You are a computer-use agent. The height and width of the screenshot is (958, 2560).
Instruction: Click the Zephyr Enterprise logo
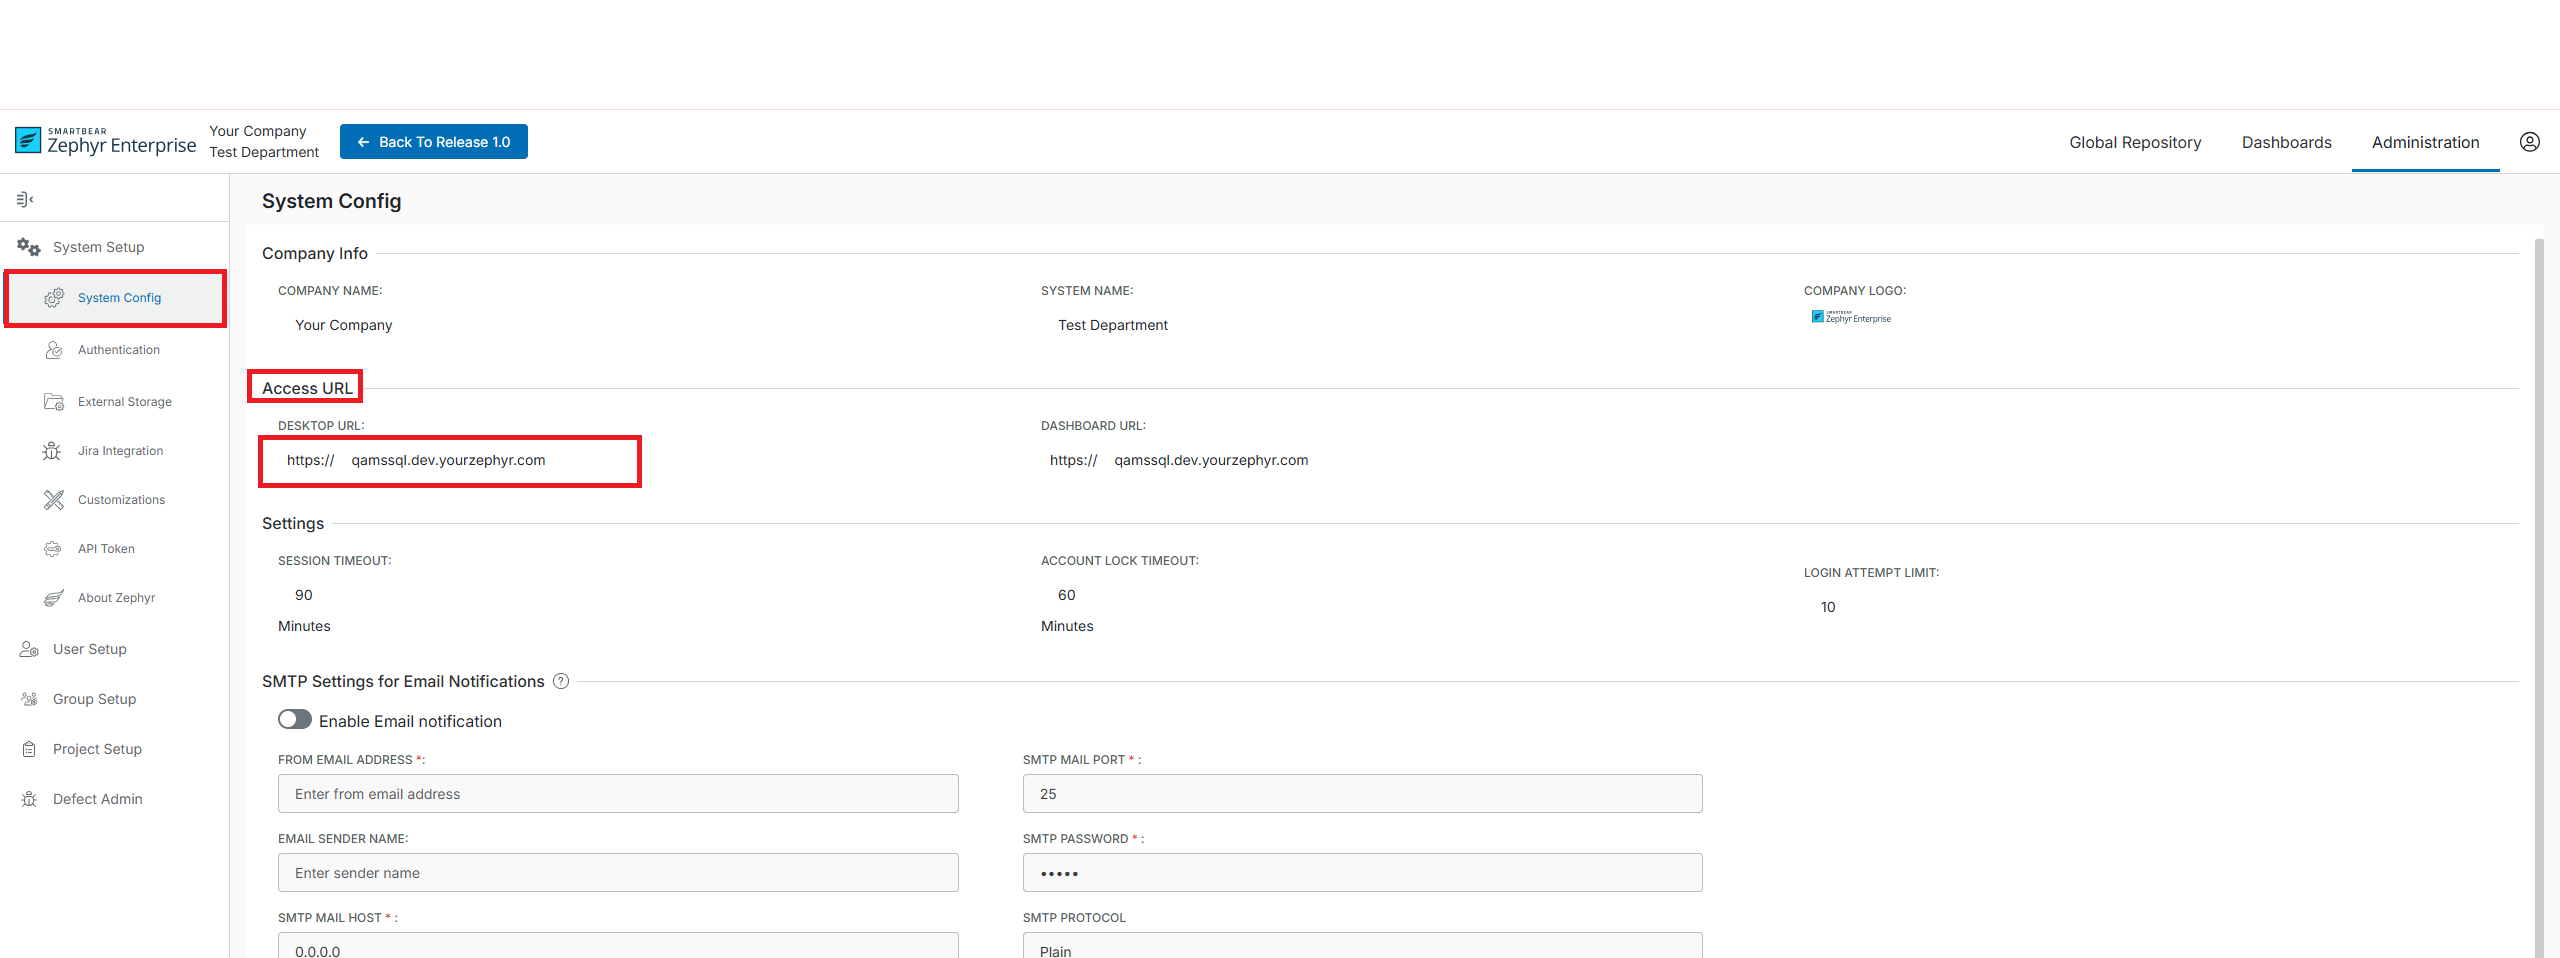click(x=106, y=142)
